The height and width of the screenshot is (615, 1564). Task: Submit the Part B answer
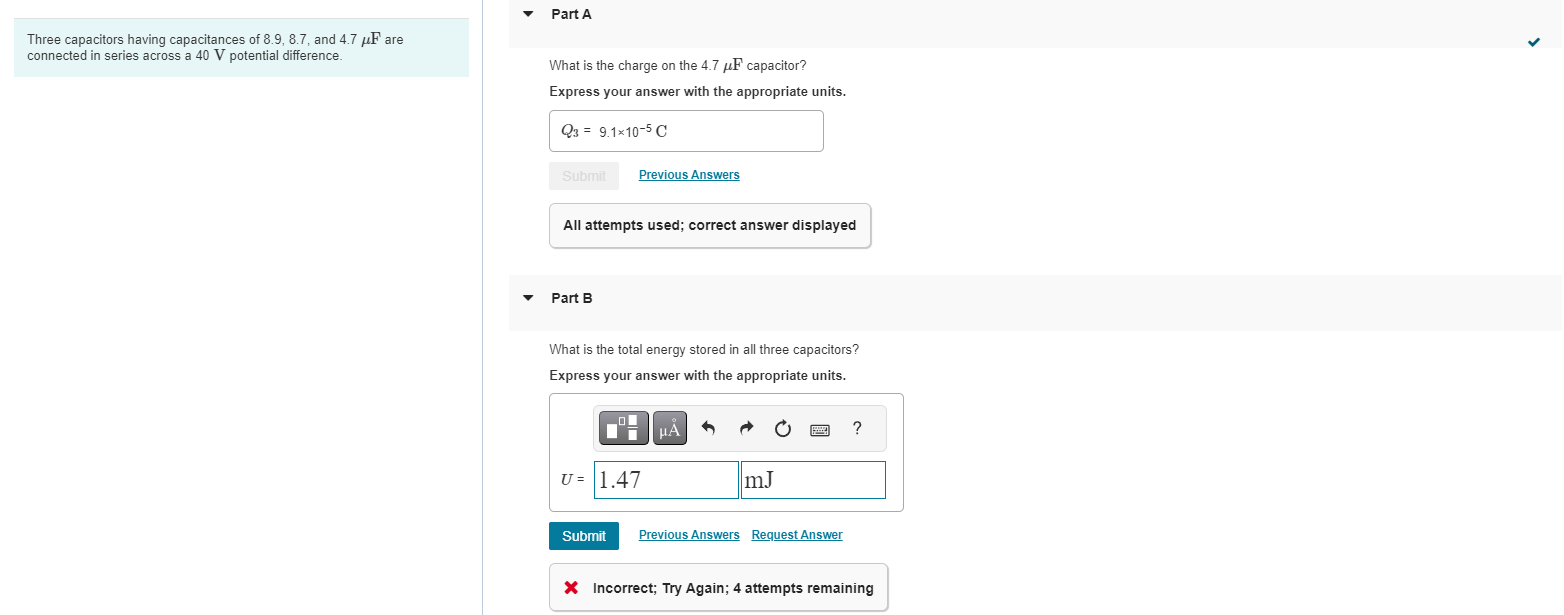pyautogui.click(x=584, y=535)
